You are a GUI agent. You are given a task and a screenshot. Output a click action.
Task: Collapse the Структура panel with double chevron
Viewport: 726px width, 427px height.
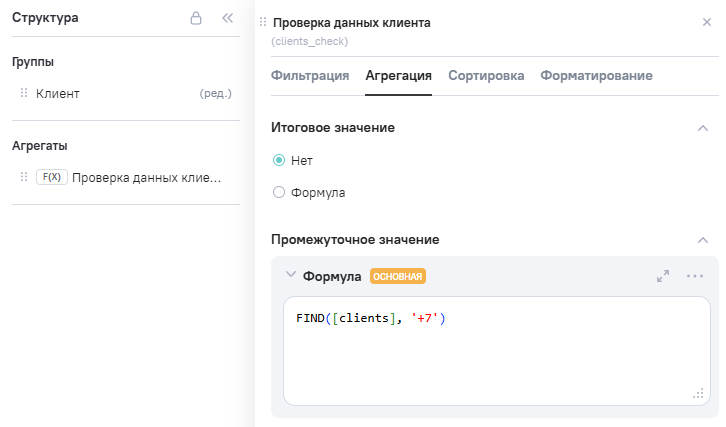227,18
